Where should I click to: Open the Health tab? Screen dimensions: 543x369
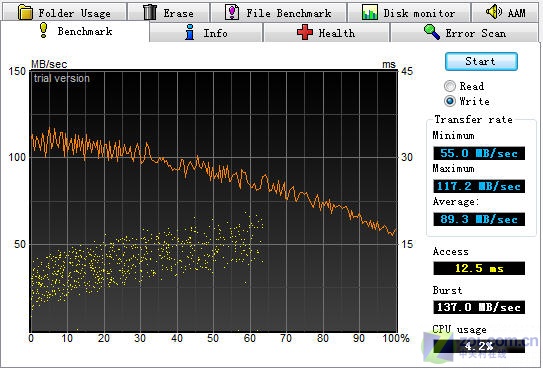[x=326, y=33]
